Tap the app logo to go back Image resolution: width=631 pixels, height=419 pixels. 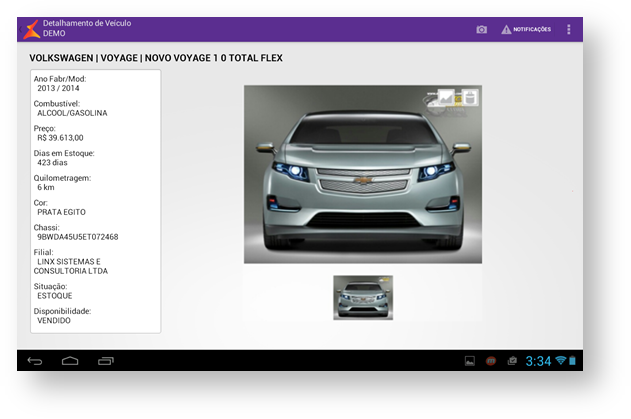31,29
